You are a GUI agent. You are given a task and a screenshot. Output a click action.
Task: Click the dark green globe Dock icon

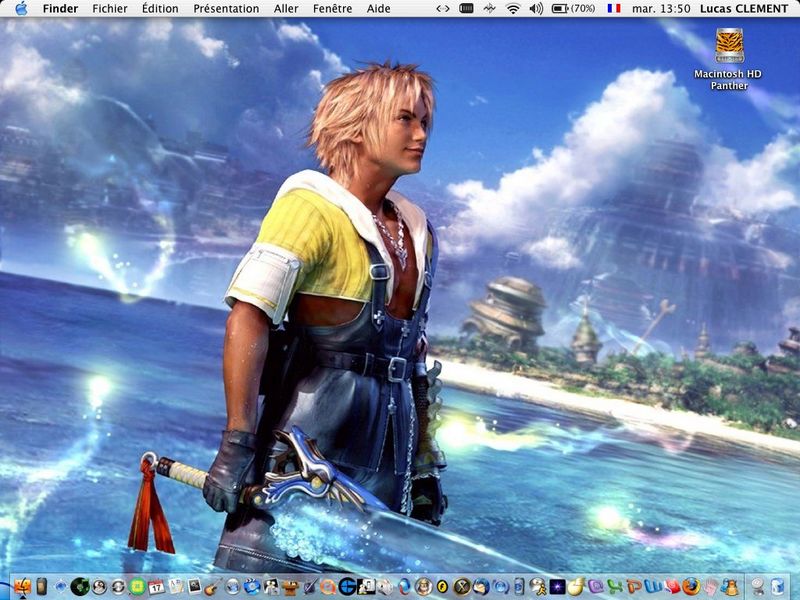[80, 587]
